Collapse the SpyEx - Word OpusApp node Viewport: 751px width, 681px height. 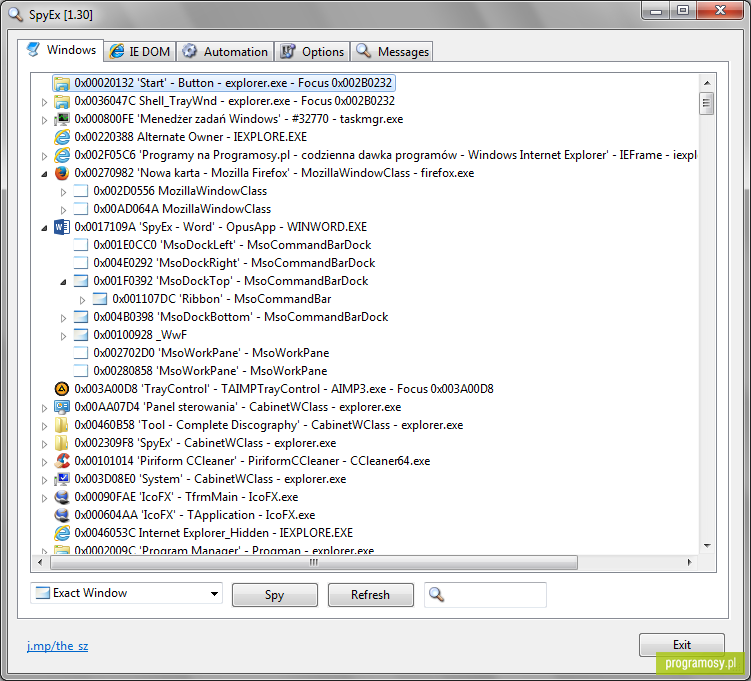tap(44, 228)
